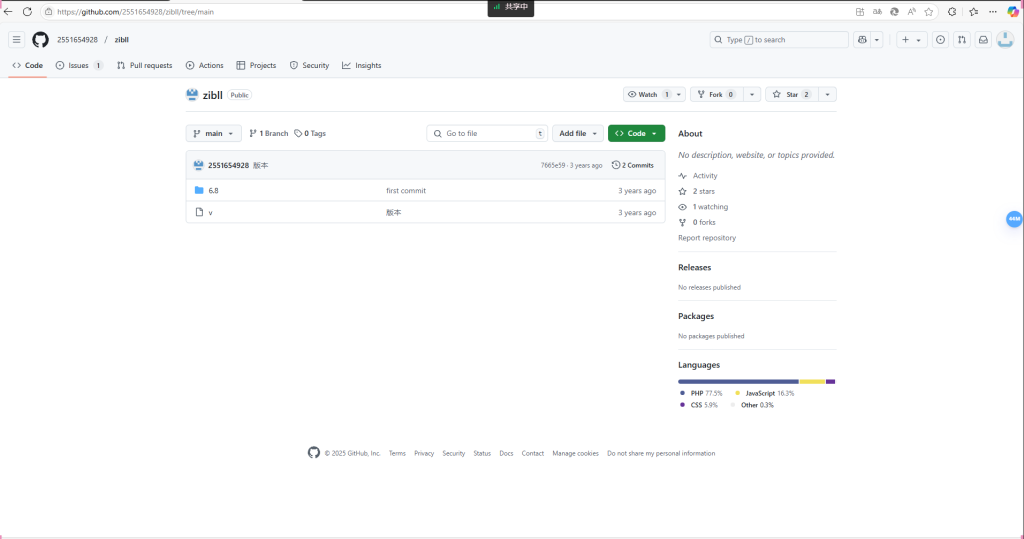Click the Go to file search field
The width and height of the screenshot is (1024, 539).
click(487, 133)
